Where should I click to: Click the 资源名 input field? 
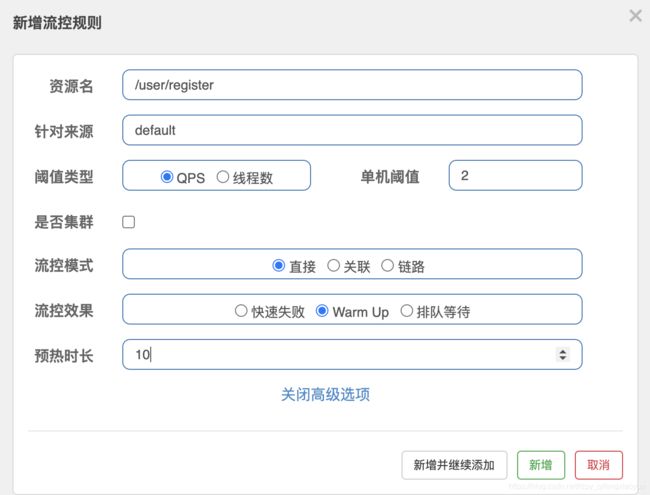352,85
